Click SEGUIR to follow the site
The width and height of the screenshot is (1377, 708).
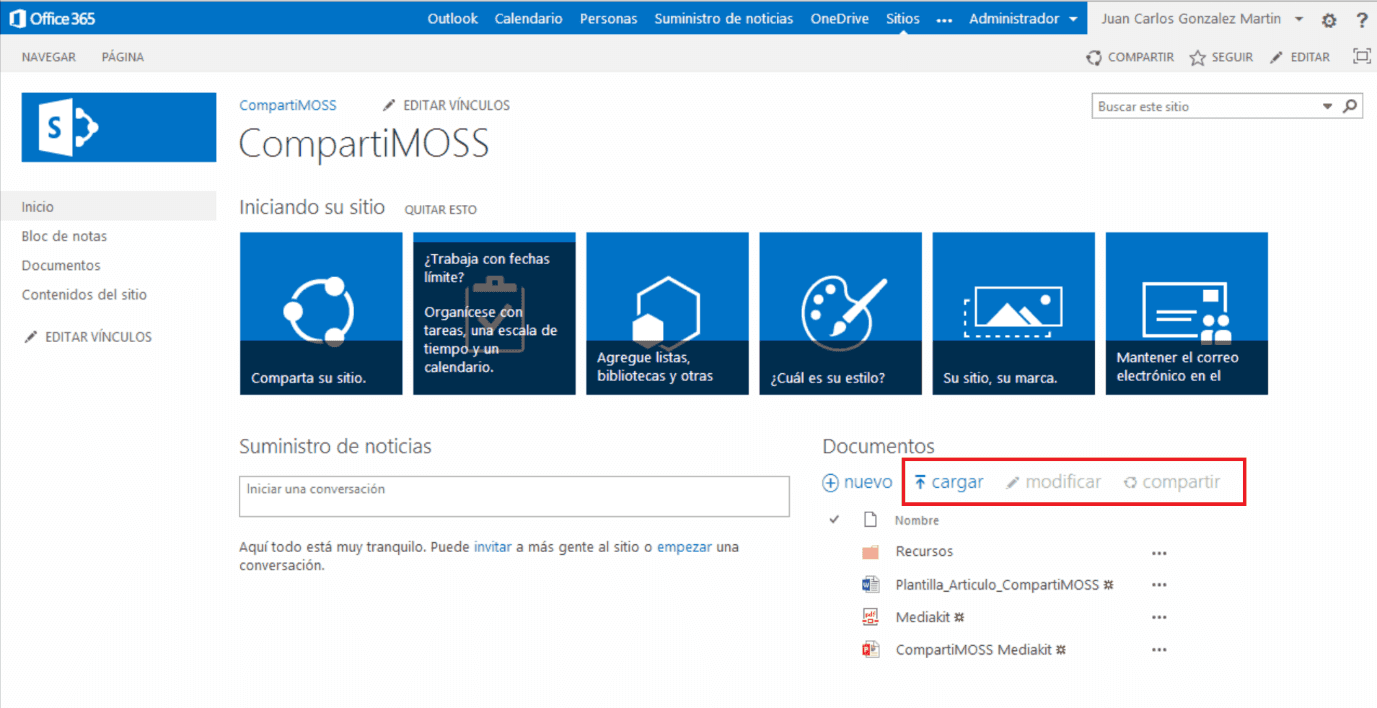point(1221,57)
